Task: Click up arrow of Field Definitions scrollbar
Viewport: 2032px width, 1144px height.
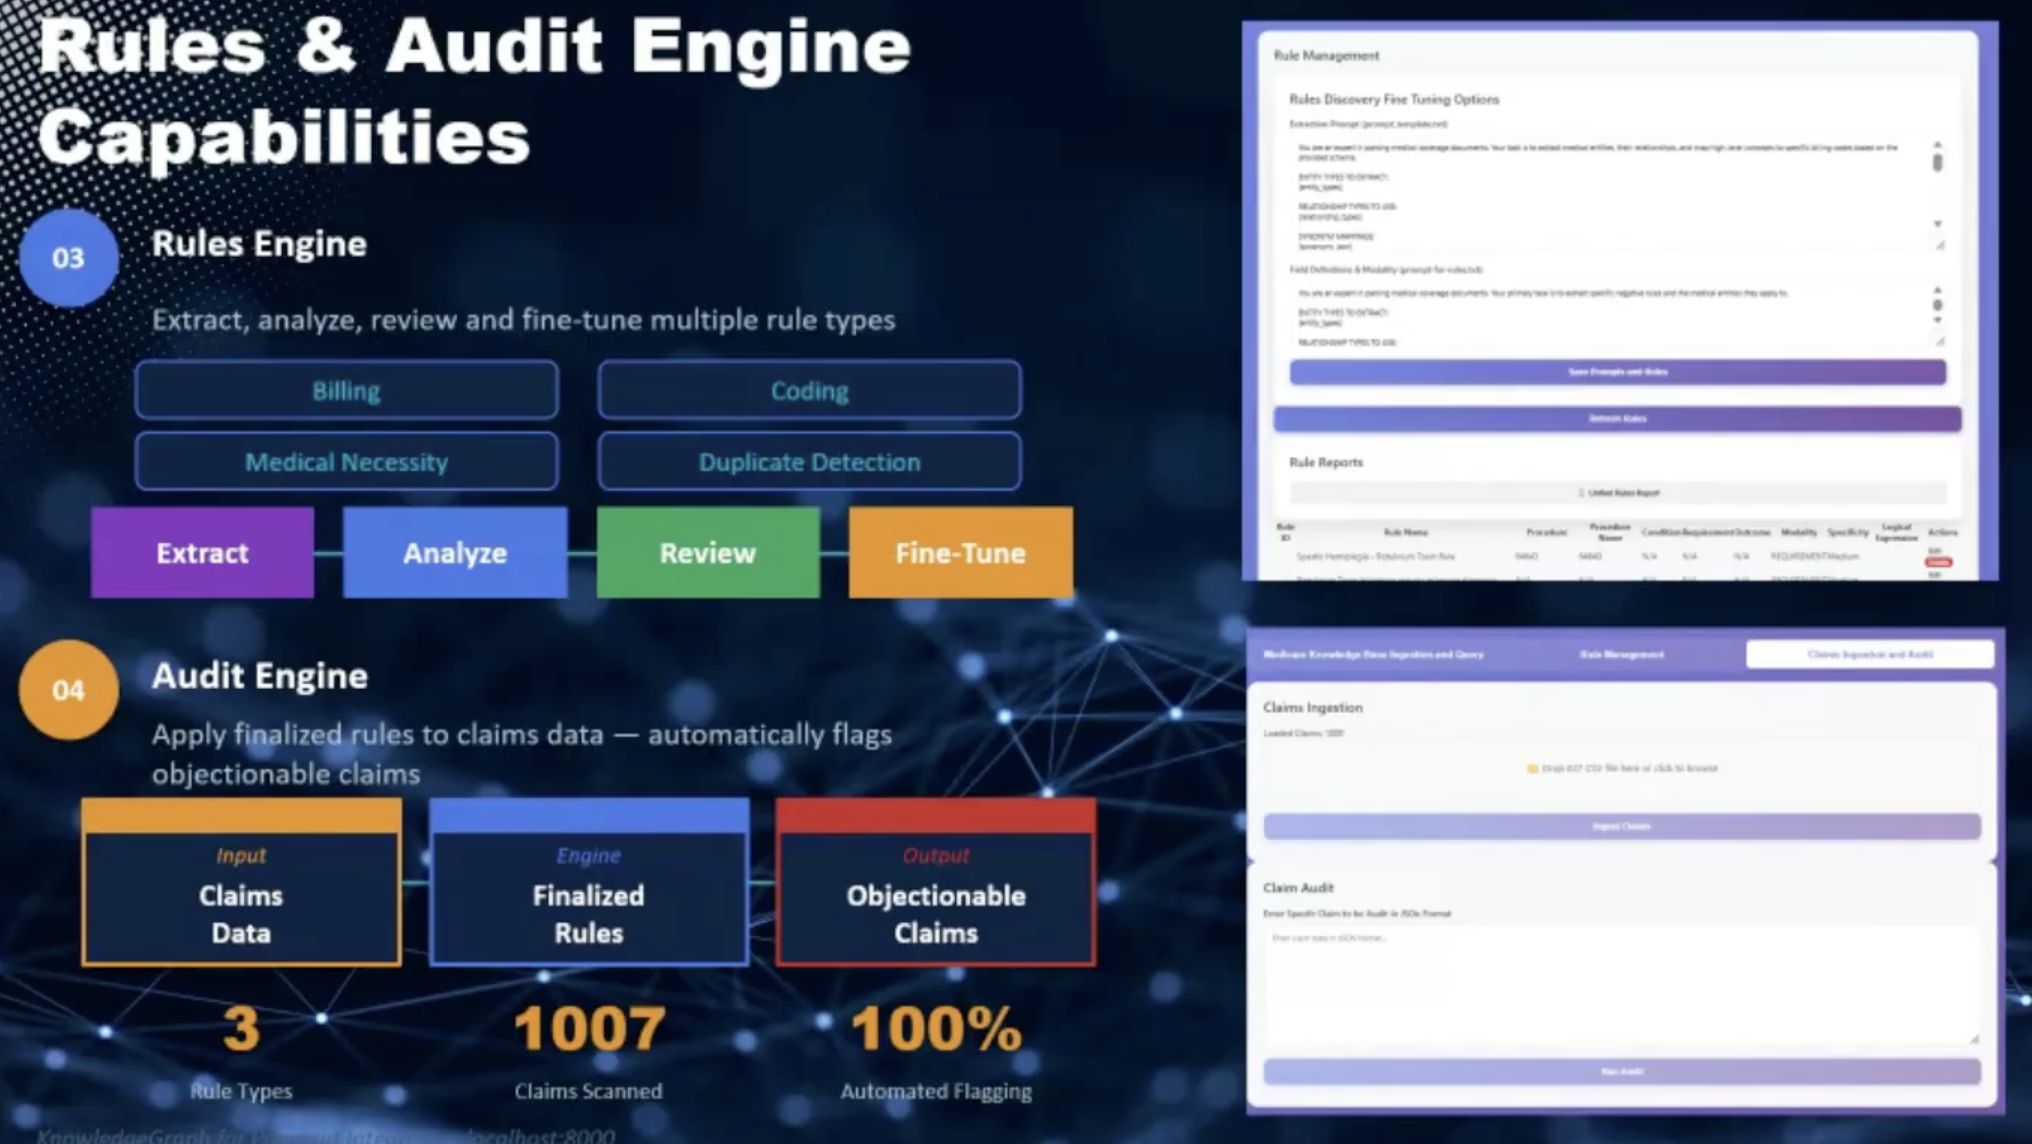Action: coord(1937,290)
